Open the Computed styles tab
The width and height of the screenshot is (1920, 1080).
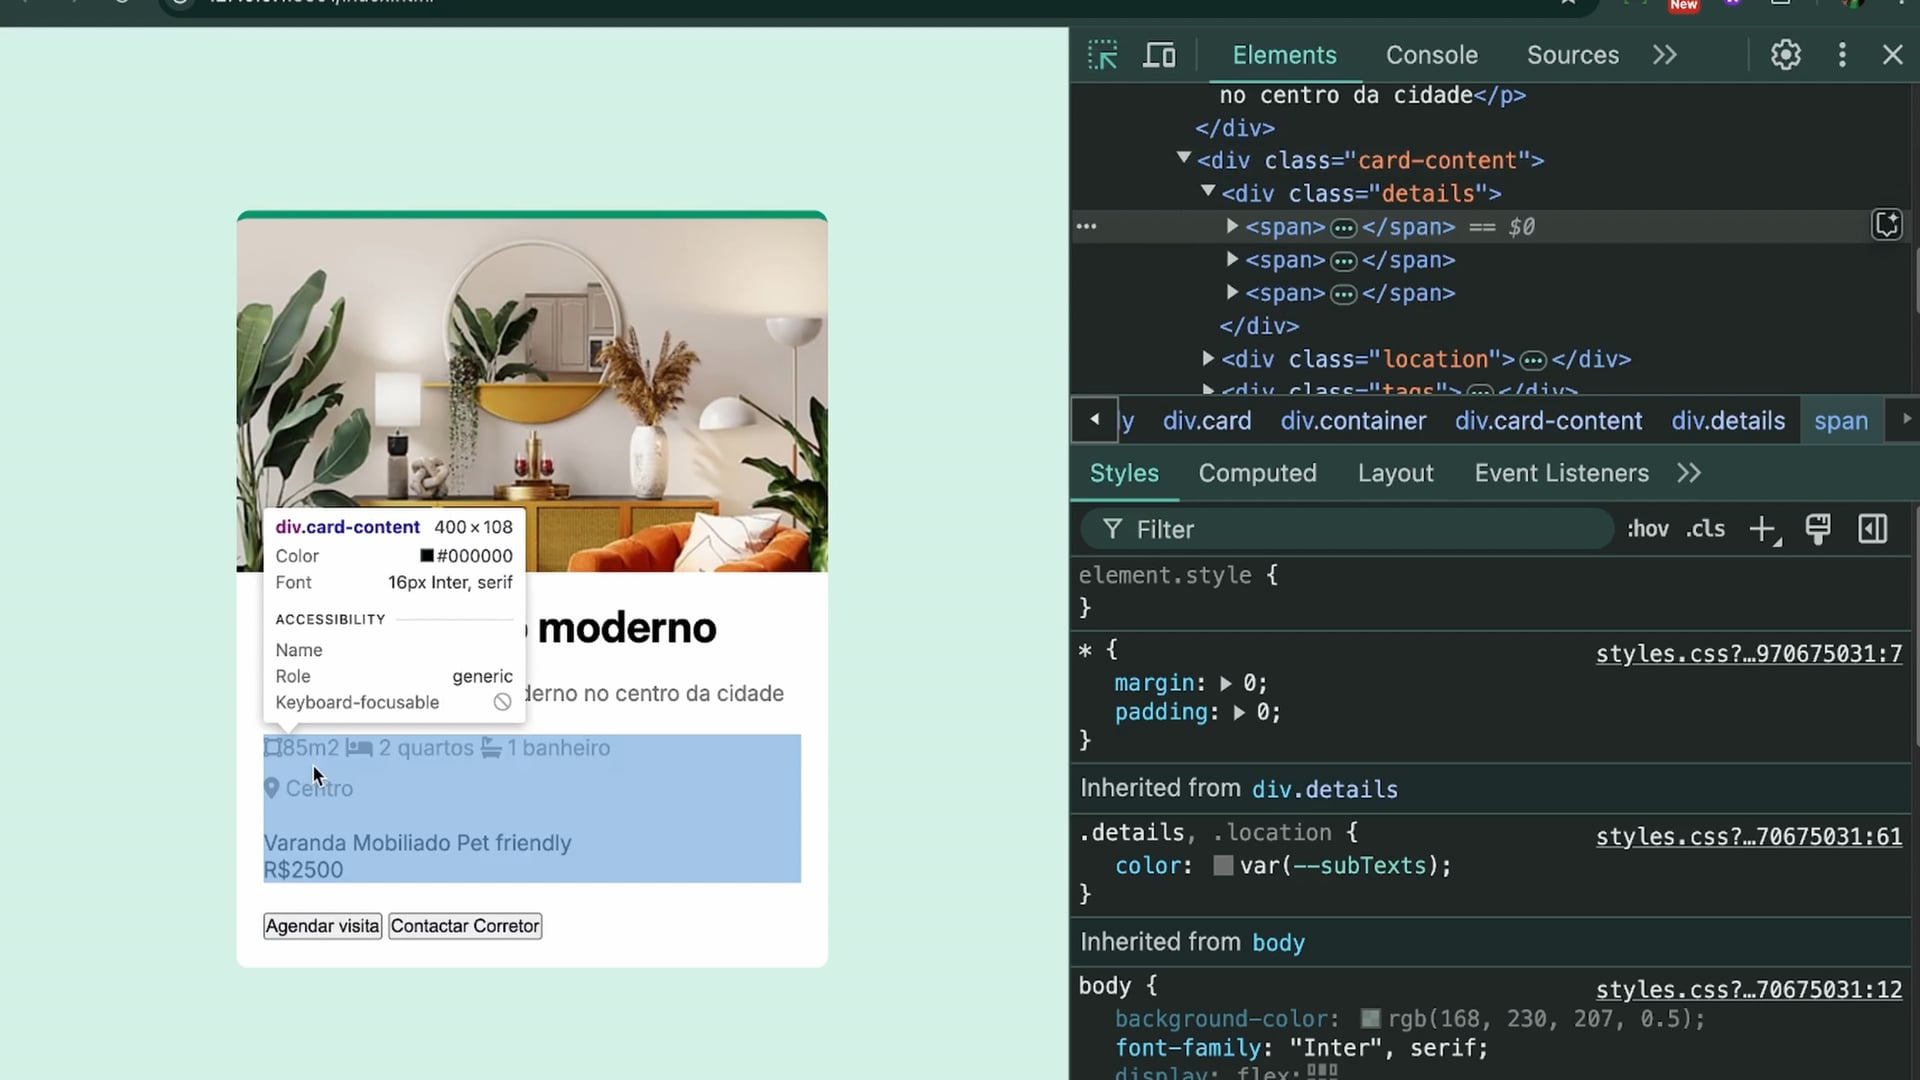[x=1257, y=473]
